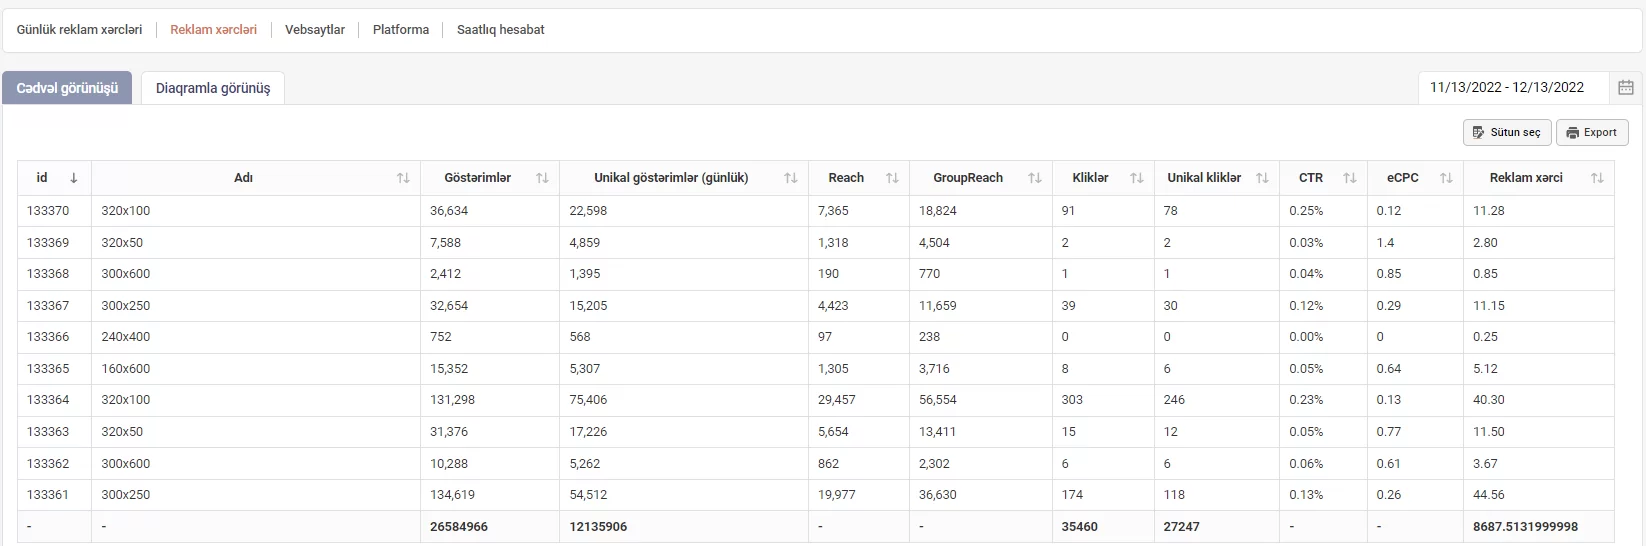
Task: Open the calendar date picker icon
Action: coord(1625,88)
